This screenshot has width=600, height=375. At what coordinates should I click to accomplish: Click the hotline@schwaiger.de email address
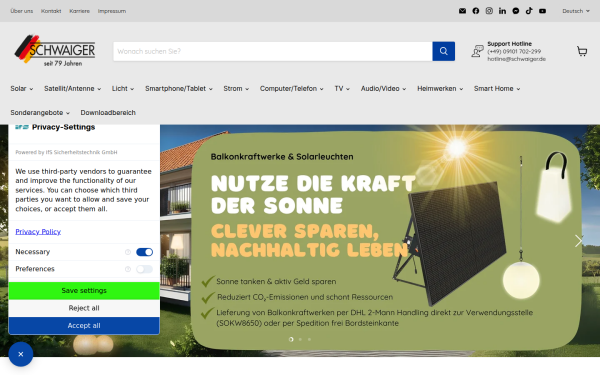point(516,59)
